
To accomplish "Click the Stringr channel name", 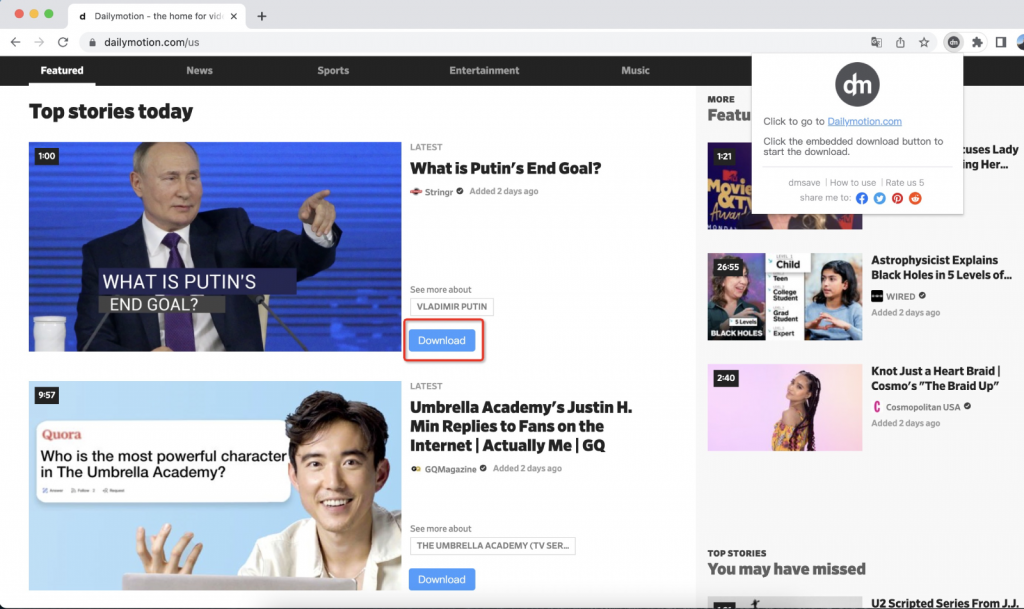I will pyautogui.click(x=439, y=192).
